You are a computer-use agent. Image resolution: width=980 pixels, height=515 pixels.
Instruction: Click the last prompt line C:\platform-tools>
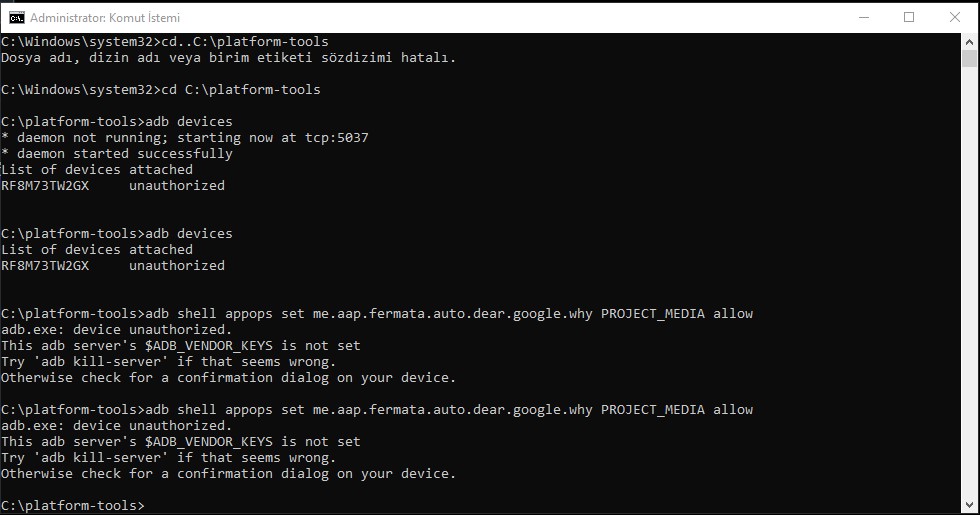tap(72, 506)
